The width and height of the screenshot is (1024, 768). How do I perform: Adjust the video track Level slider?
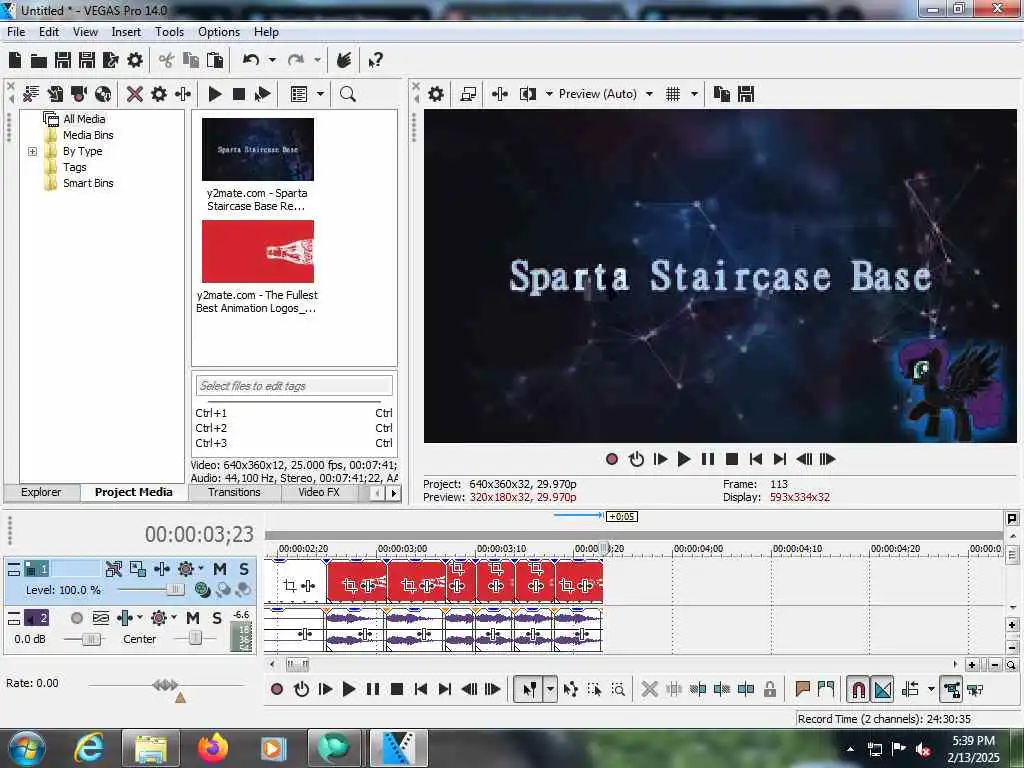(x=175, y=590)
